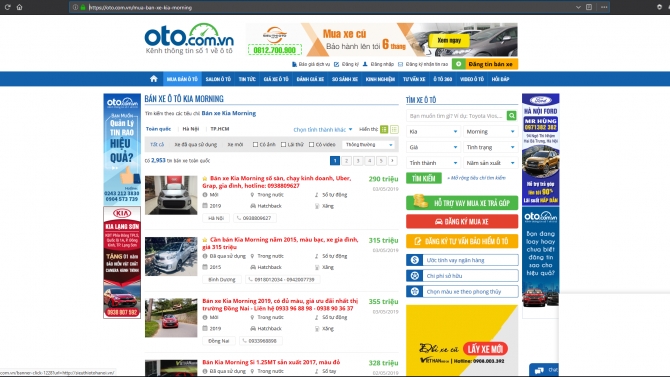Click the address bar URL

click(x=140, y=7)
